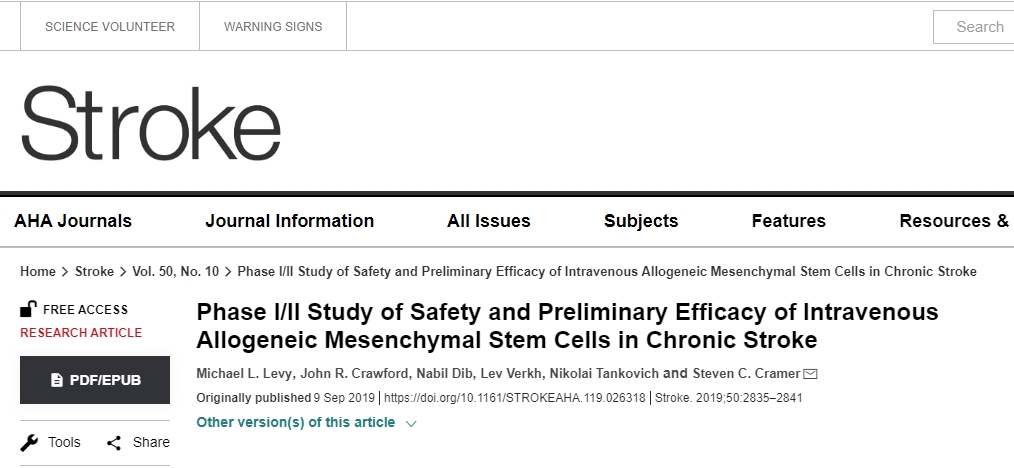Open the Journal Information menu
Image resolution: width=1014 pixels, height=468 pixels.
pos(289,221)
